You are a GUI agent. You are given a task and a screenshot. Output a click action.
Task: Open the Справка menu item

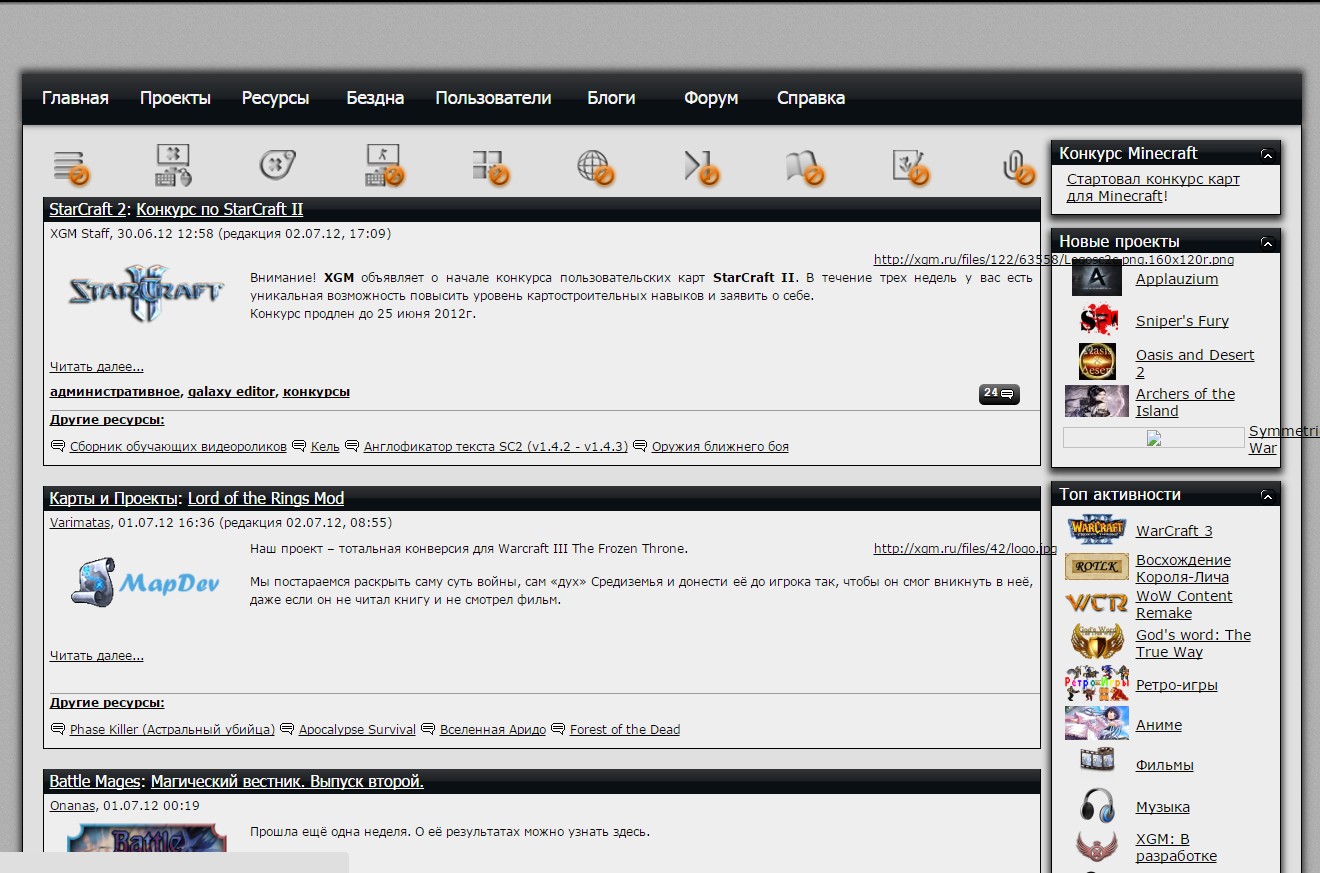point(811,98)
